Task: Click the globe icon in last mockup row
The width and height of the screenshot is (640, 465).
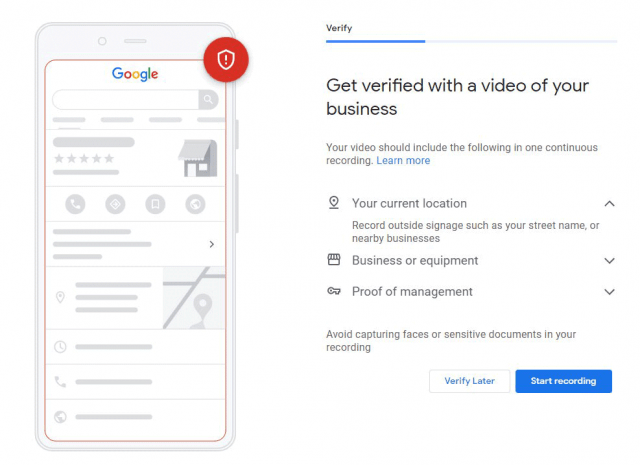Action: click(x=60, y=417)
